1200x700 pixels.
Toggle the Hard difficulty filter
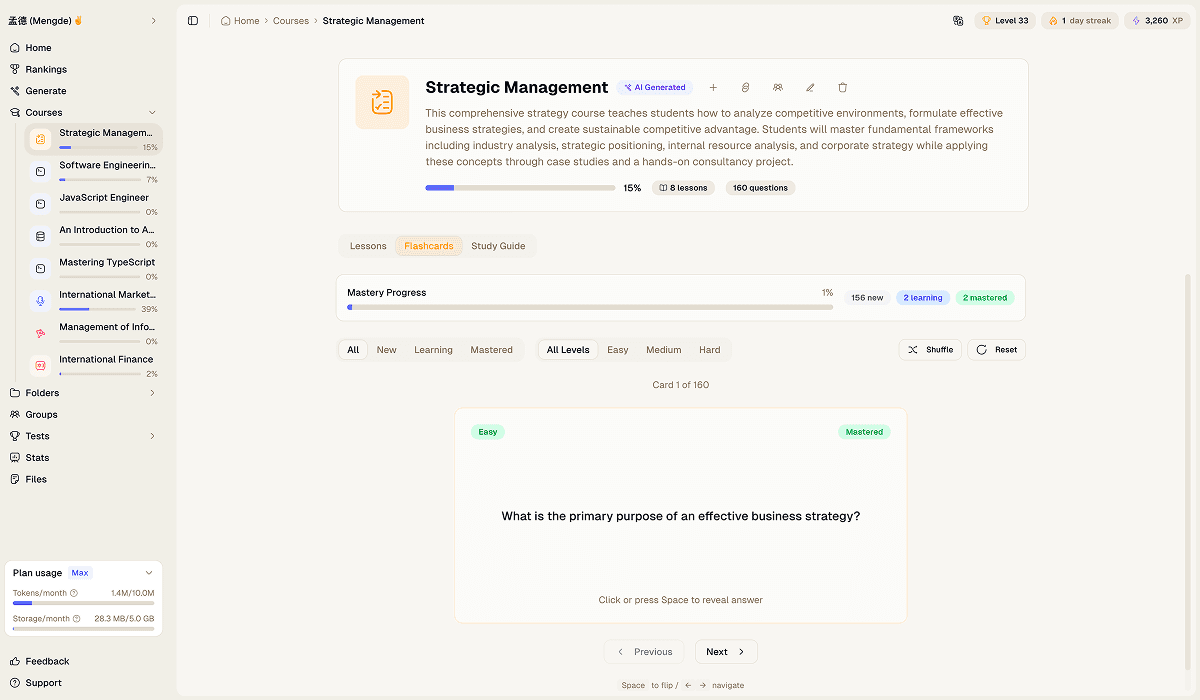tap(710, 349)
